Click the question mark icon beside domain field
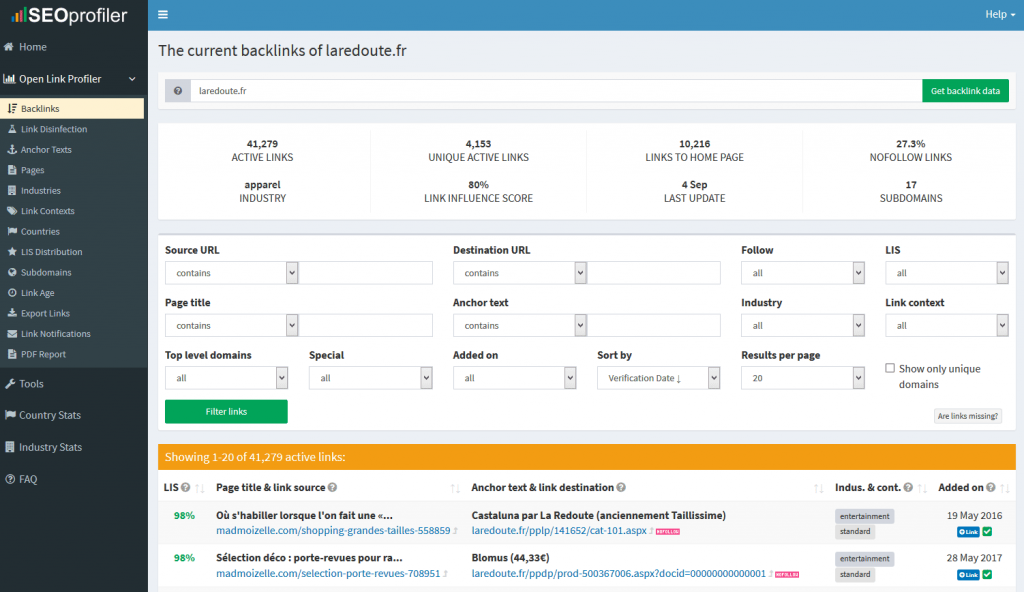Screen dimensions: 1024x592 pyautogui.click(x=178, y=91)
